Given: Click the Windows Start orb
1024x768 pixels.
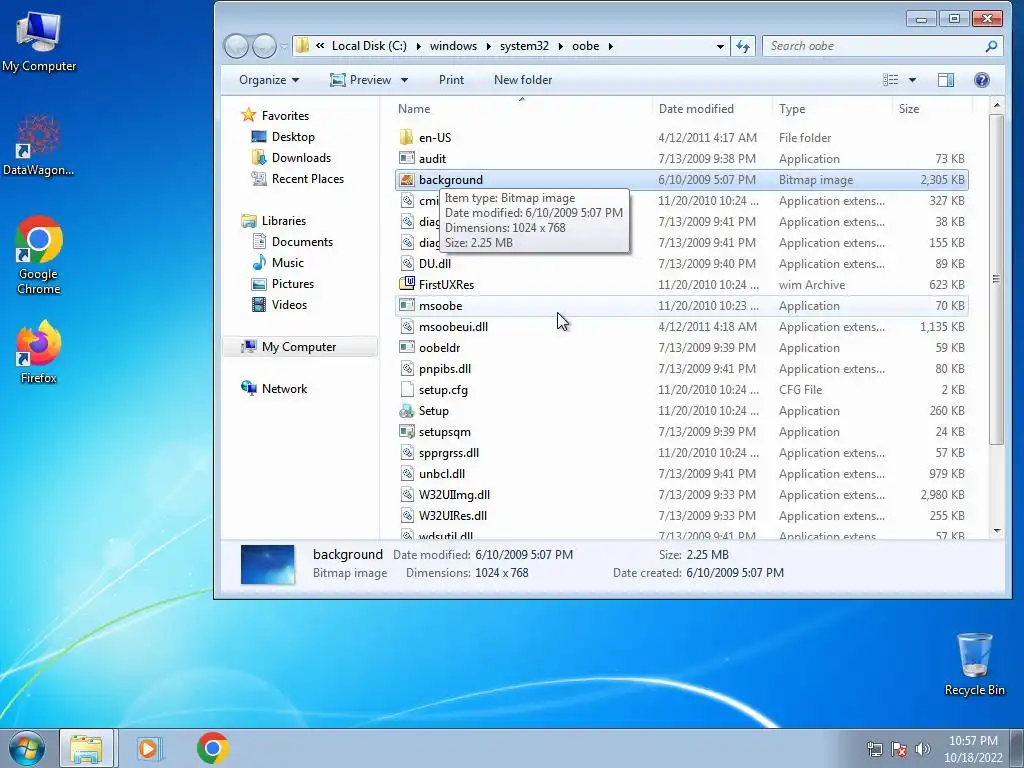Looking at the screenshot, I should (x=27, y=748).
